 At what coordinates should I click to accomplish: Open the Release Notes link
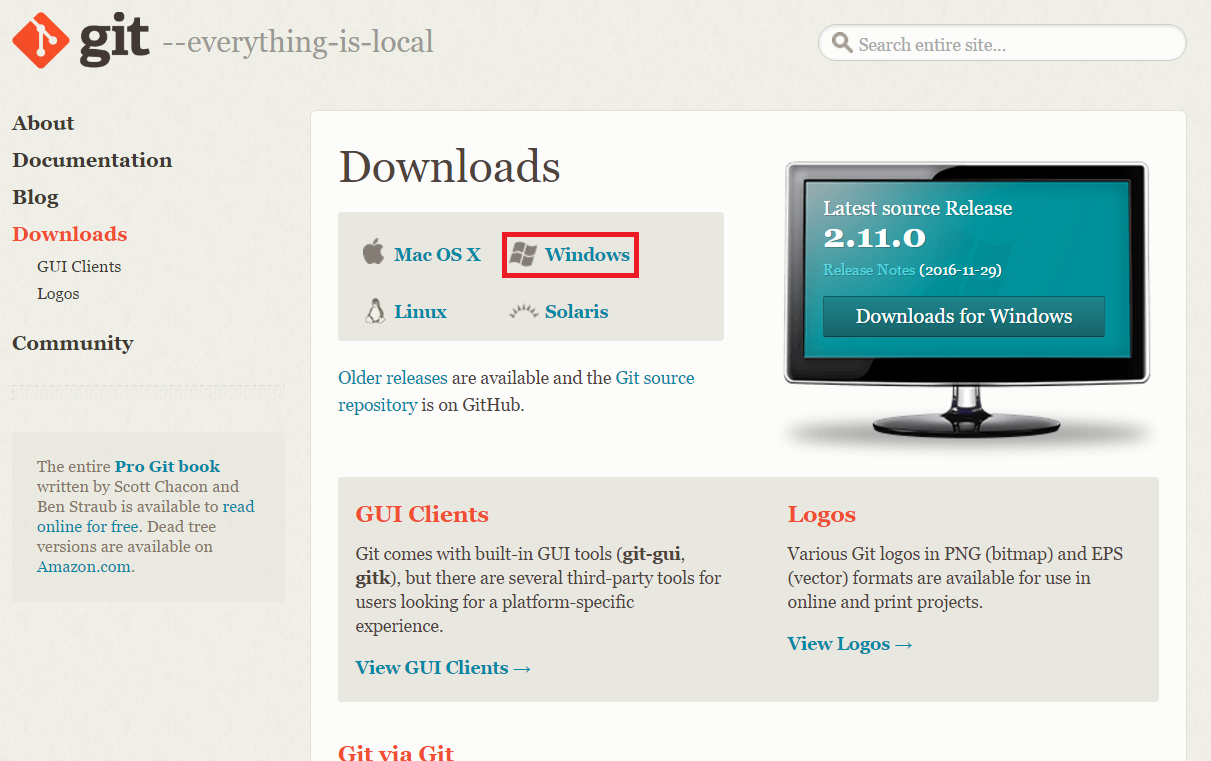pos(867,269)
